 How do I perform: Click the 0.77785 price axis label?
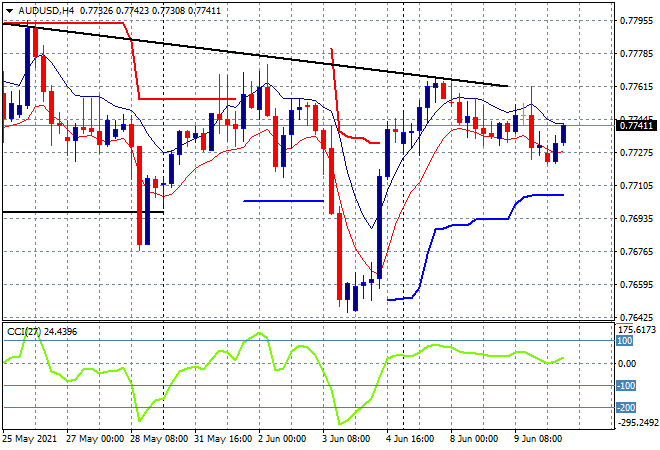click(636, 53)
